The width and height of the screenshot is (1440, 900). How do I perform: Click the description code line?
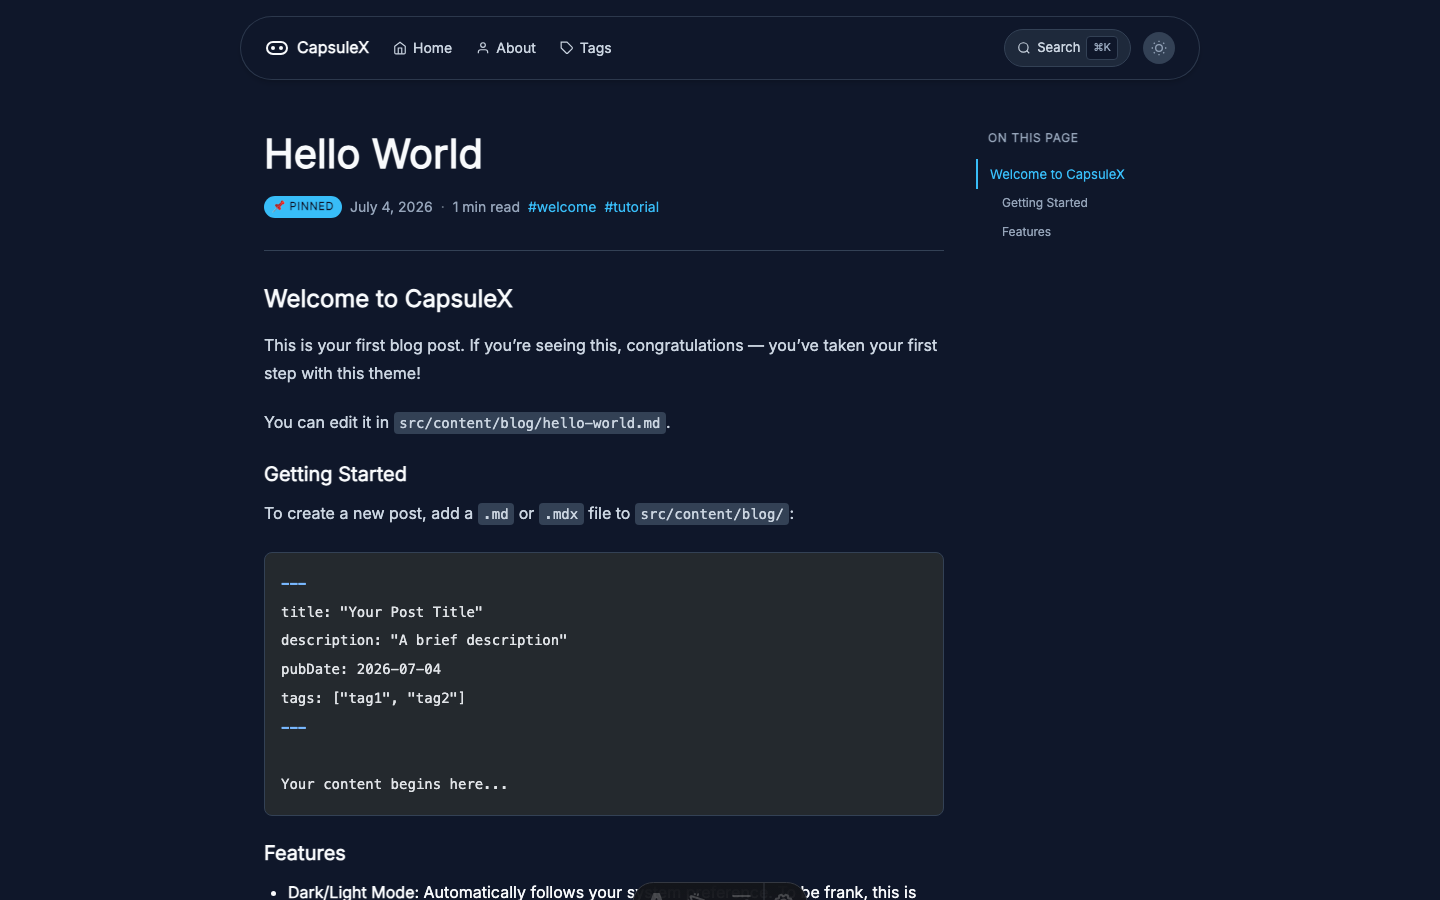tap(424, 640)
